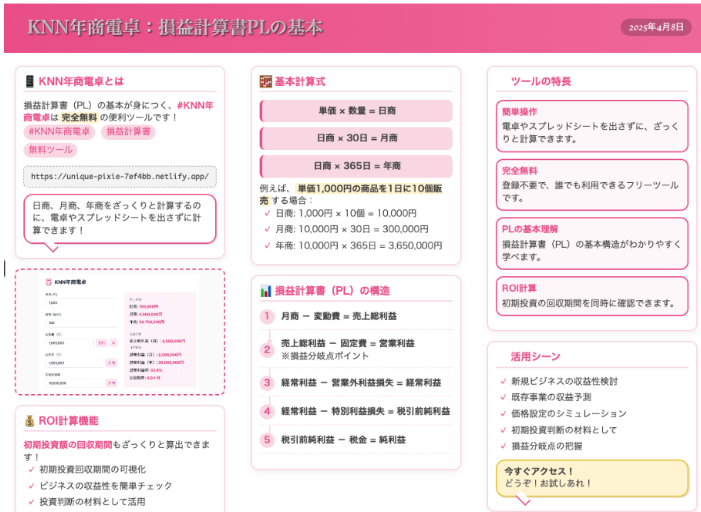Click the phone icon beside KNN年商電卓とは
This screenshot has width=701, height=512.
tap(29, 81)
